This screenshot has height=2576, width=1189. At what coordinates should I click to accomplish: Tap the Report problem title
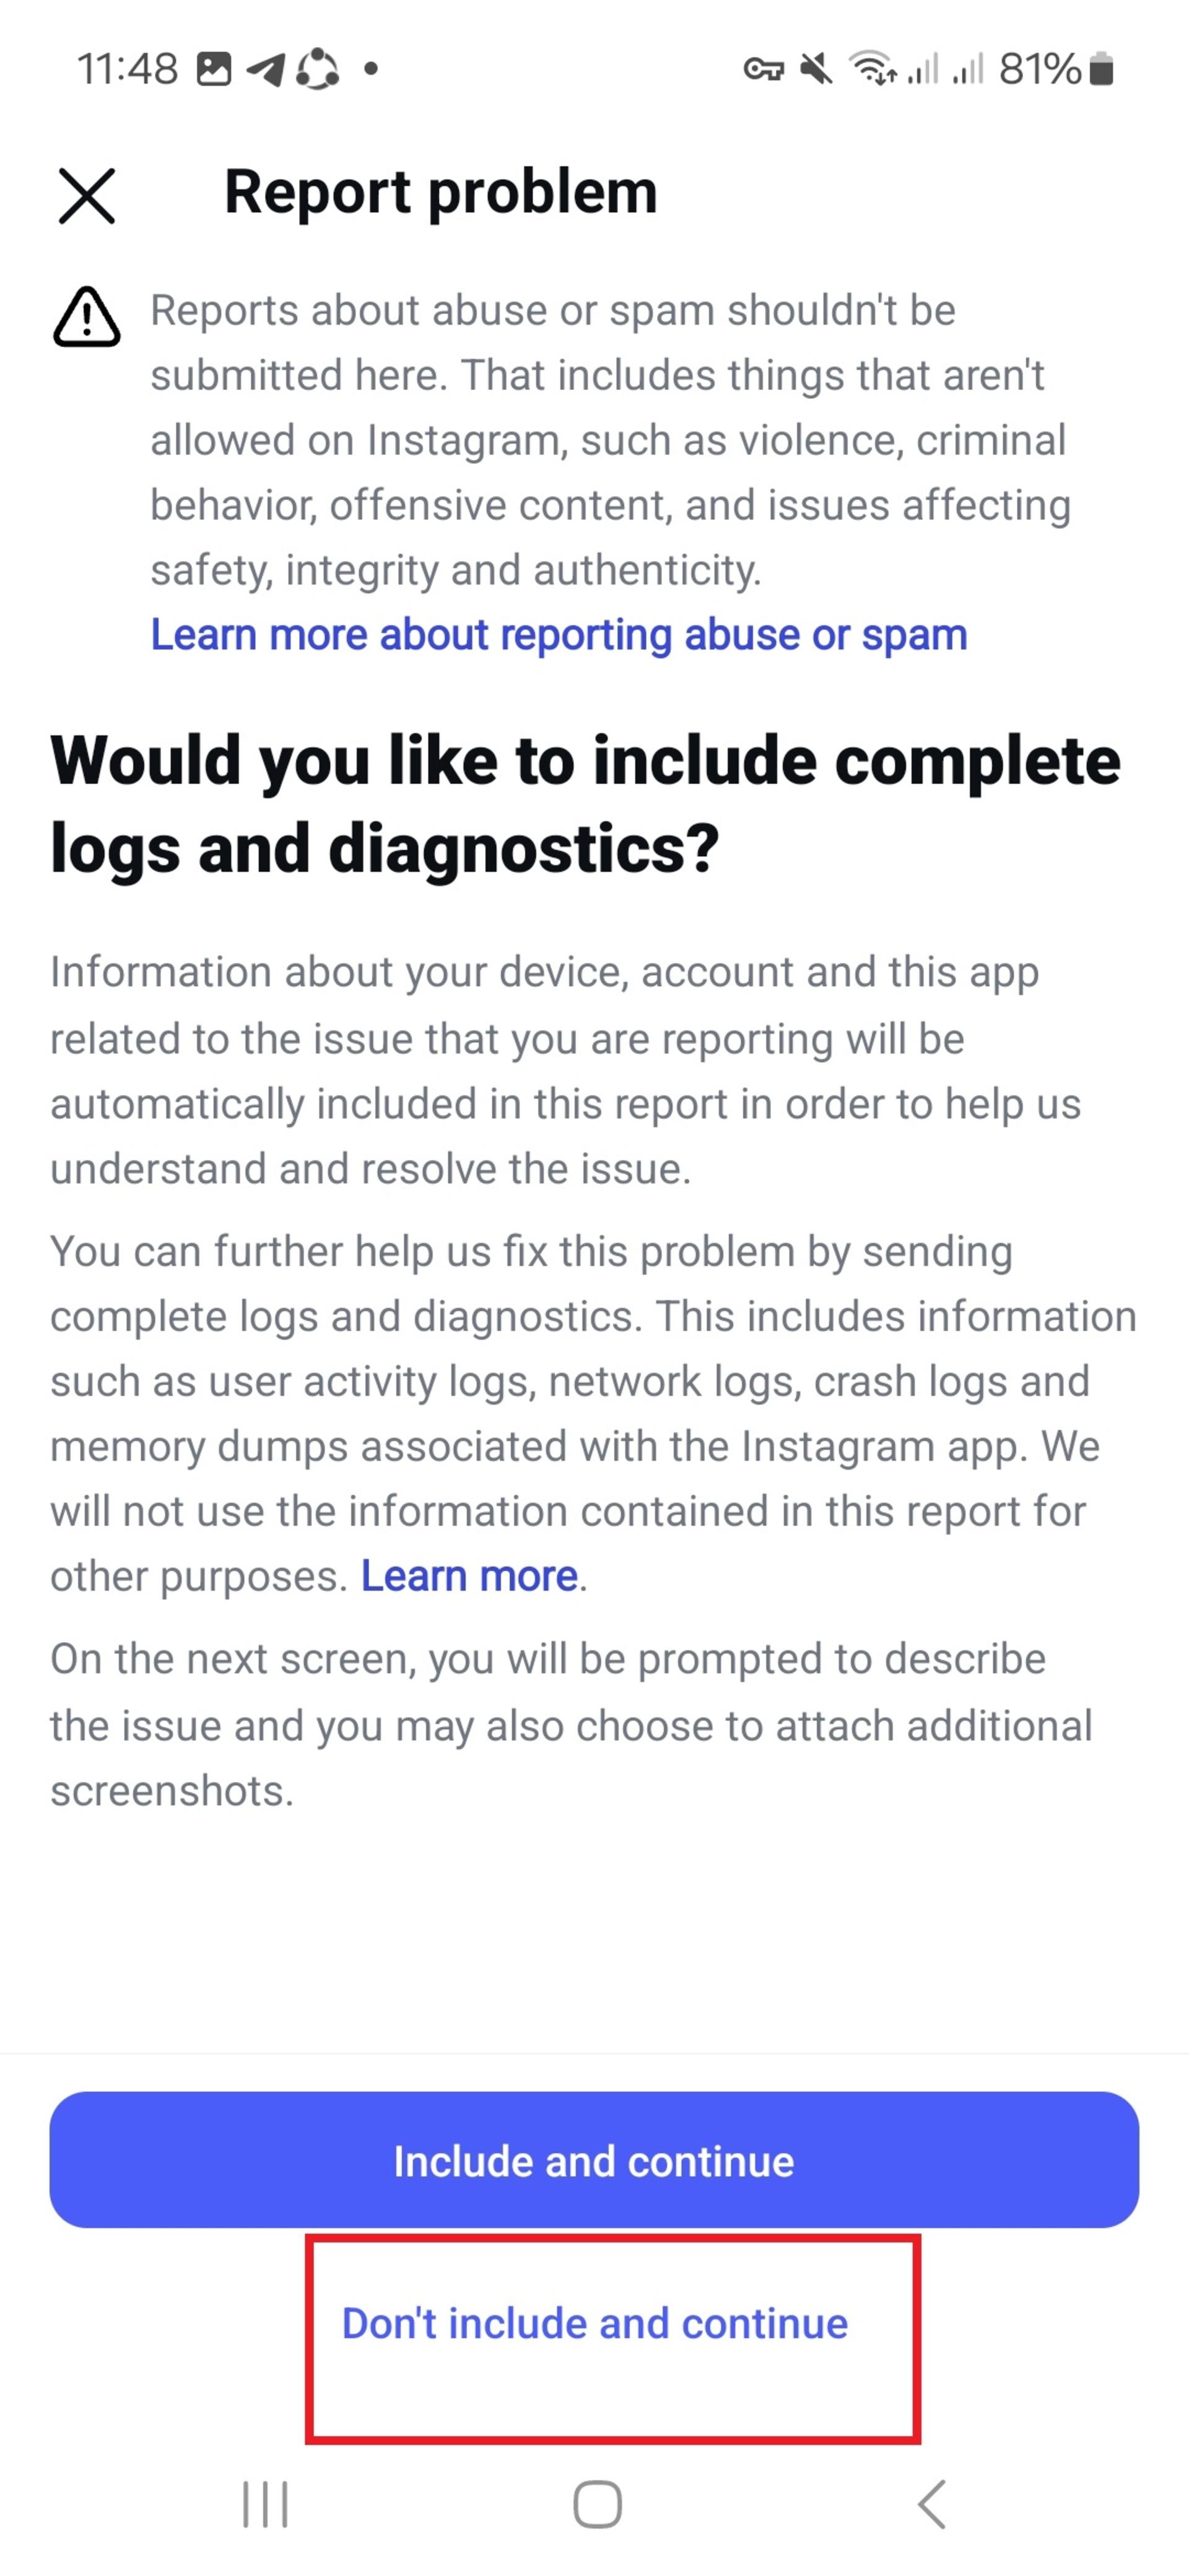[441, 192]
